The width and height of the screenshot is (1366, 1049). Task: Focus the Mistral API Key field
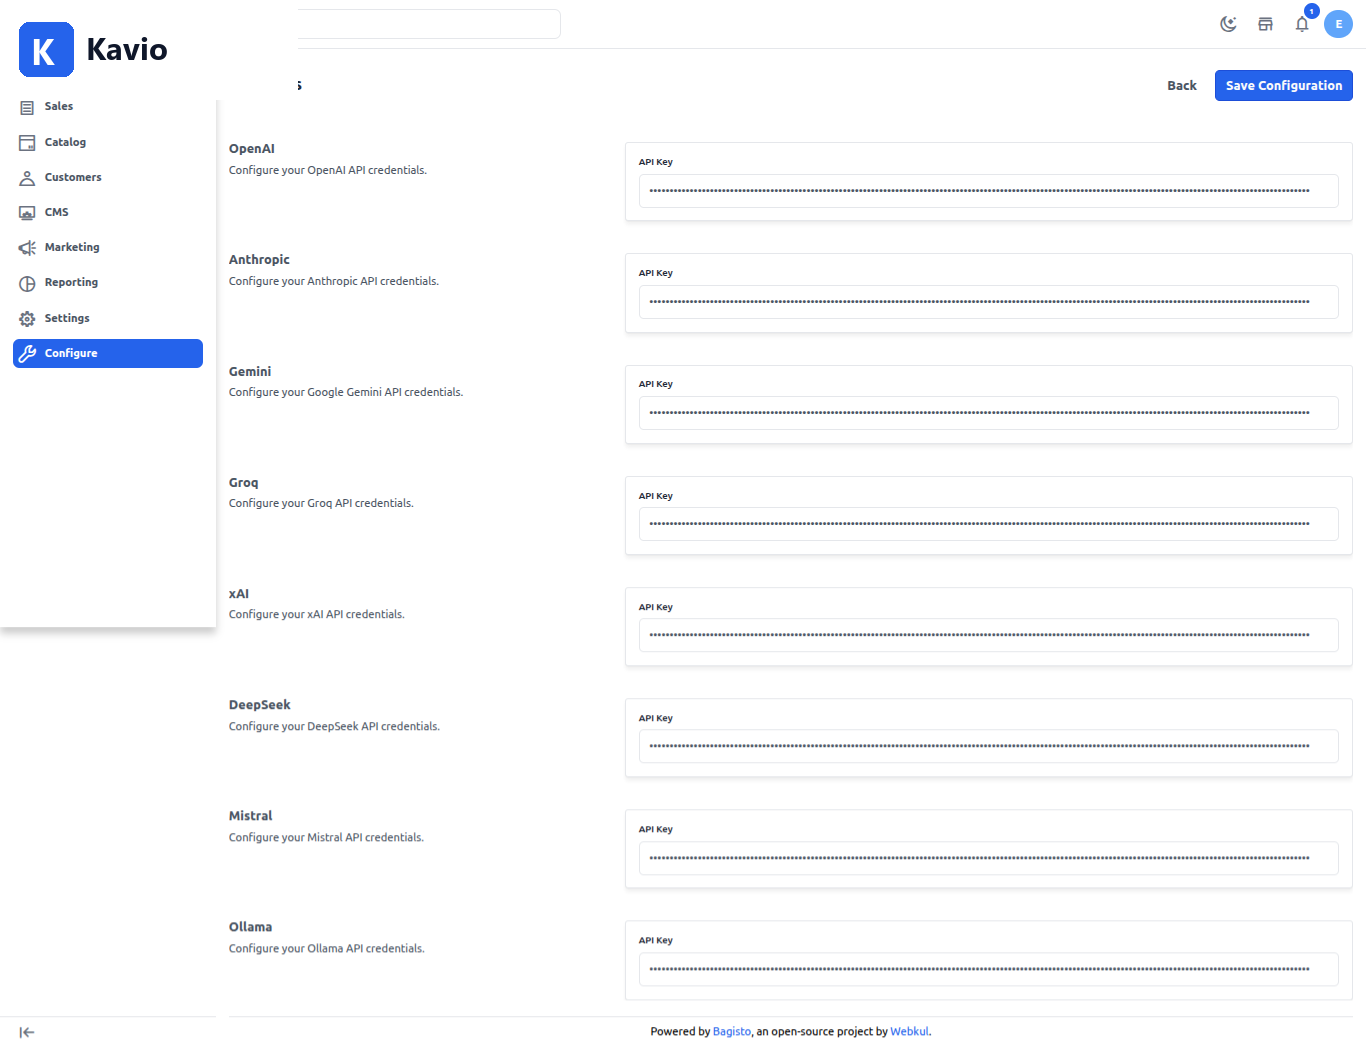point(988,858)
